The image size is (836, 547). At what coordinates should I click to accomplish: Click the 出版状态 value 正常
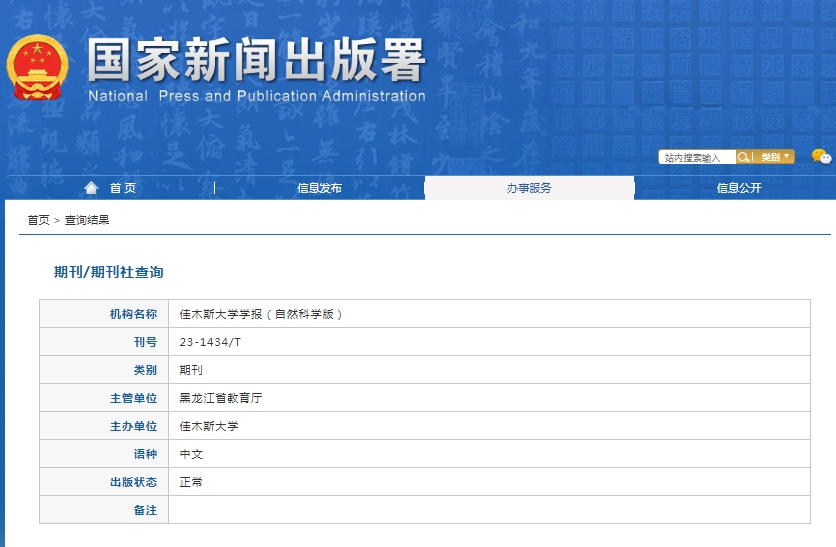(x=191, y=482)
